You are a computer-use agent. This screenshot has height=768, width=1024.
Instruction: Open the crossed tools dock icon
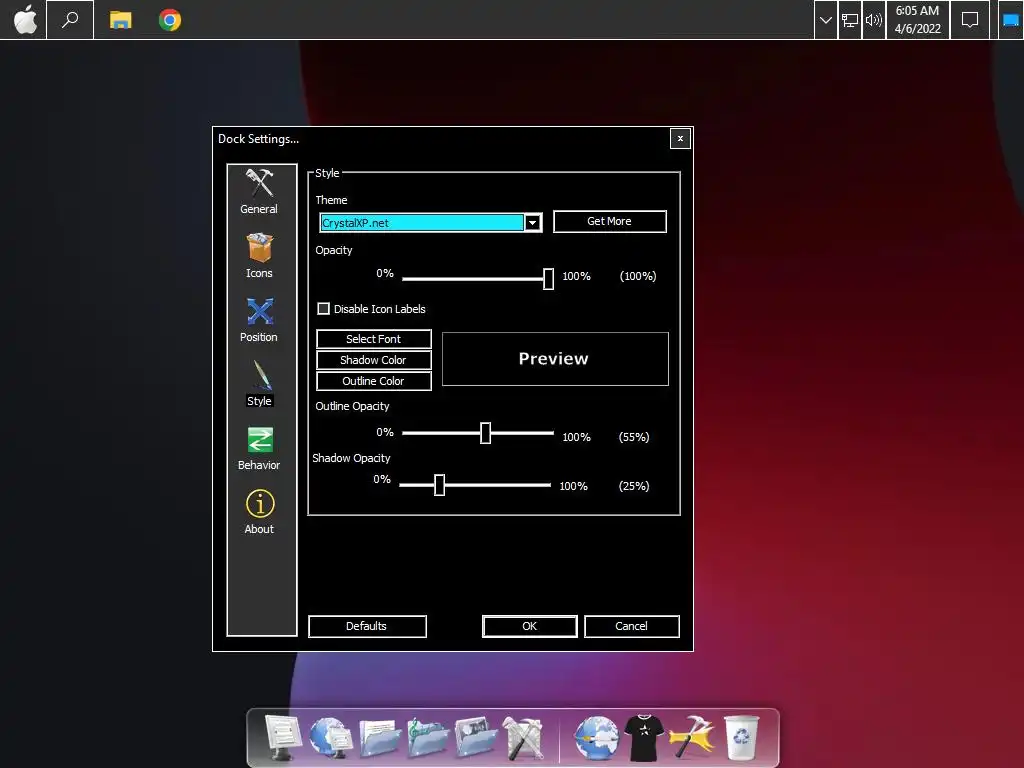(523, 738)
